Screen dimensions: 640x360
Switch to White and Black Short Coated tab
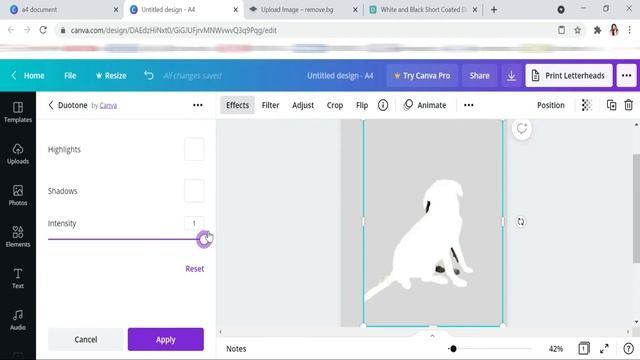point(423,9)
